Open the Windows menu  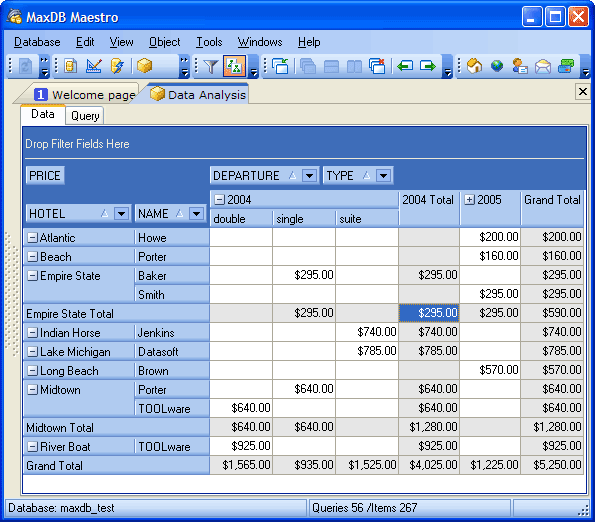coord(260,42)
